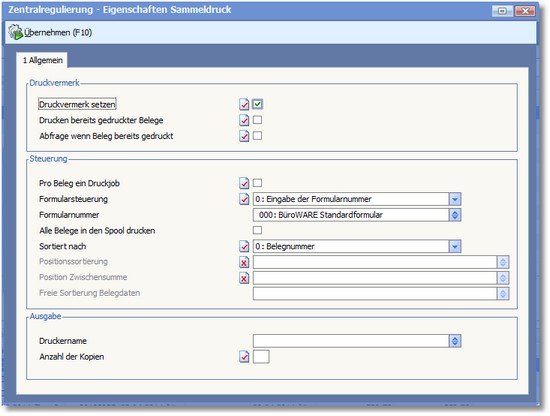Open the Formularsteuerung dropdown arrow
Image resolution: width=550 pixels, height=416 pixels.
455,199
